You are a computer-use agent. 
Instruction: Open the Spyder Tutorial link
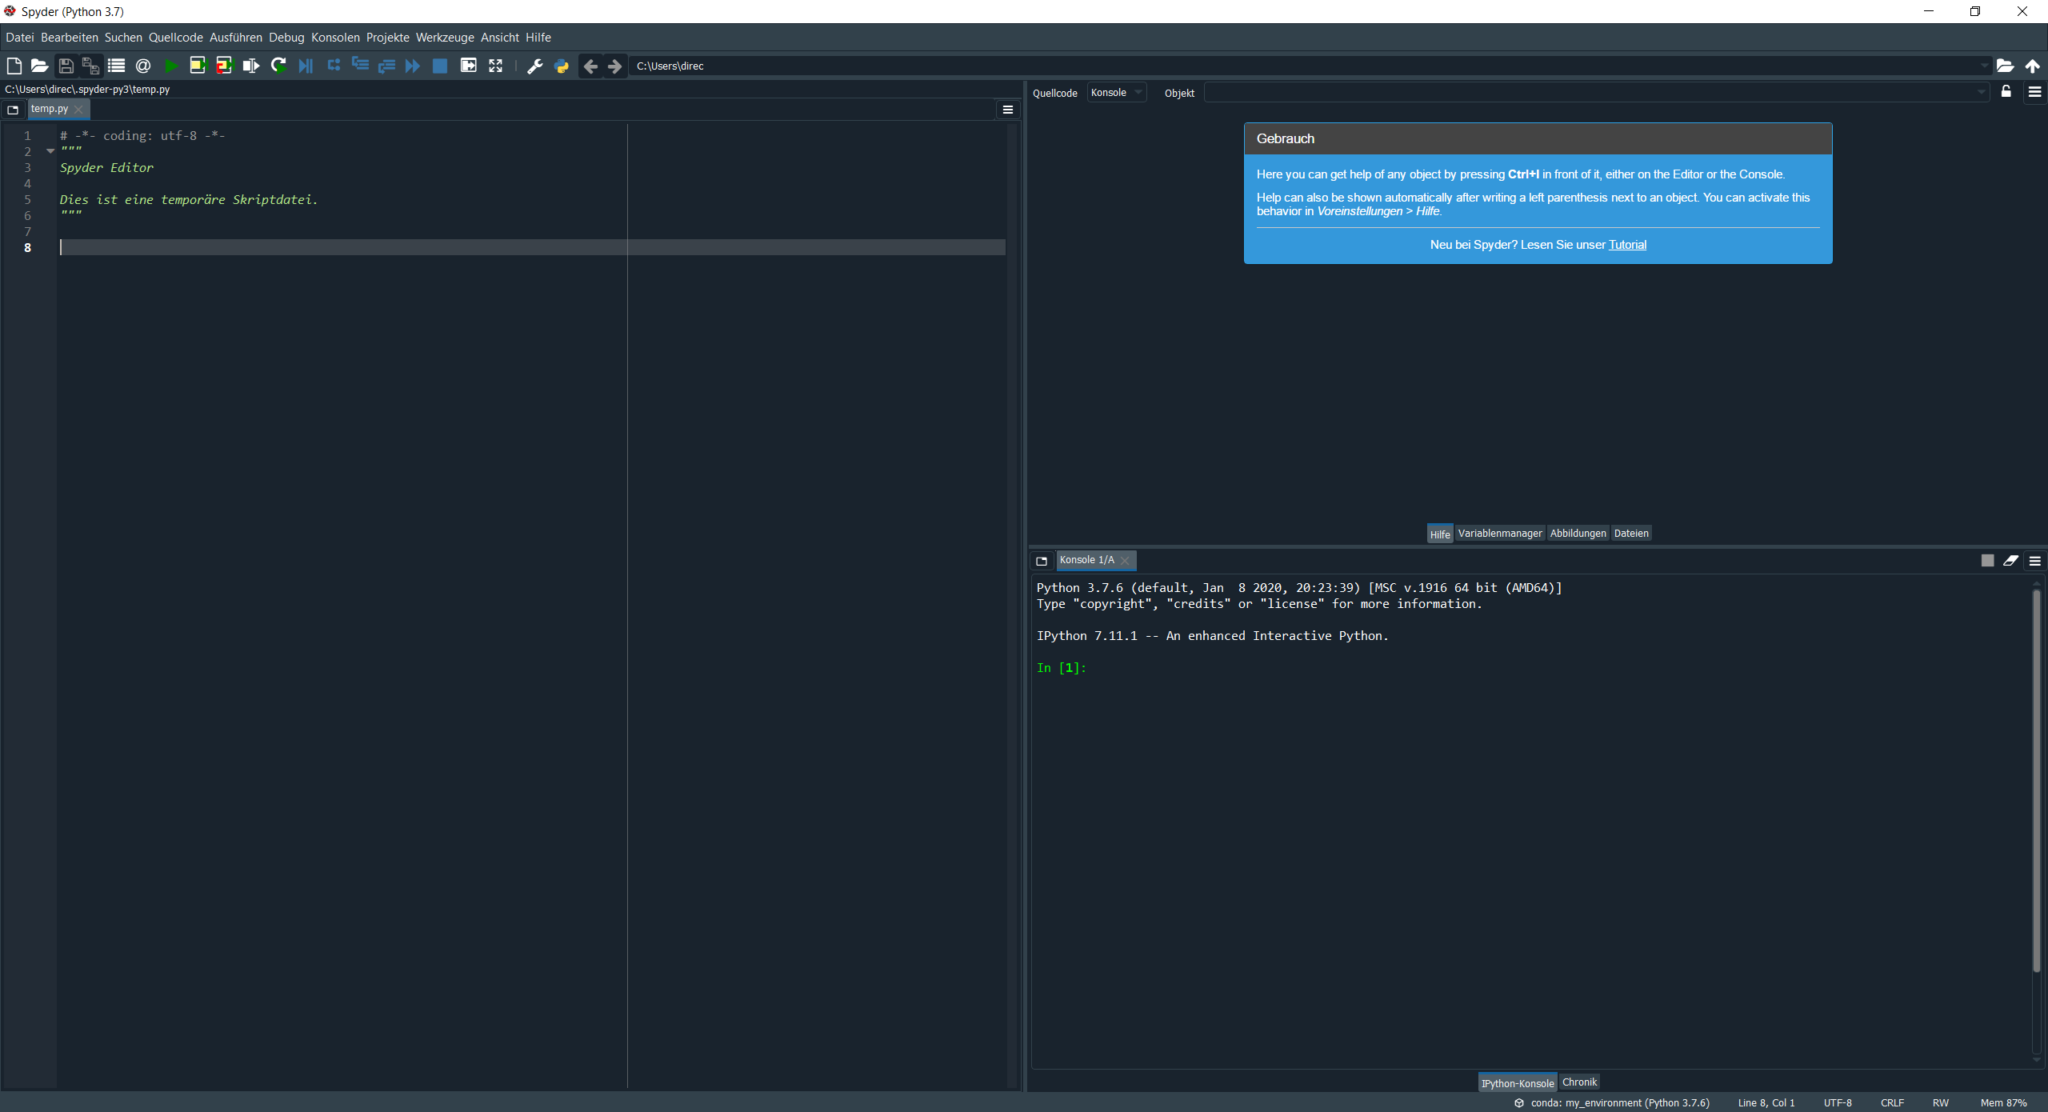click(1627, 244)
